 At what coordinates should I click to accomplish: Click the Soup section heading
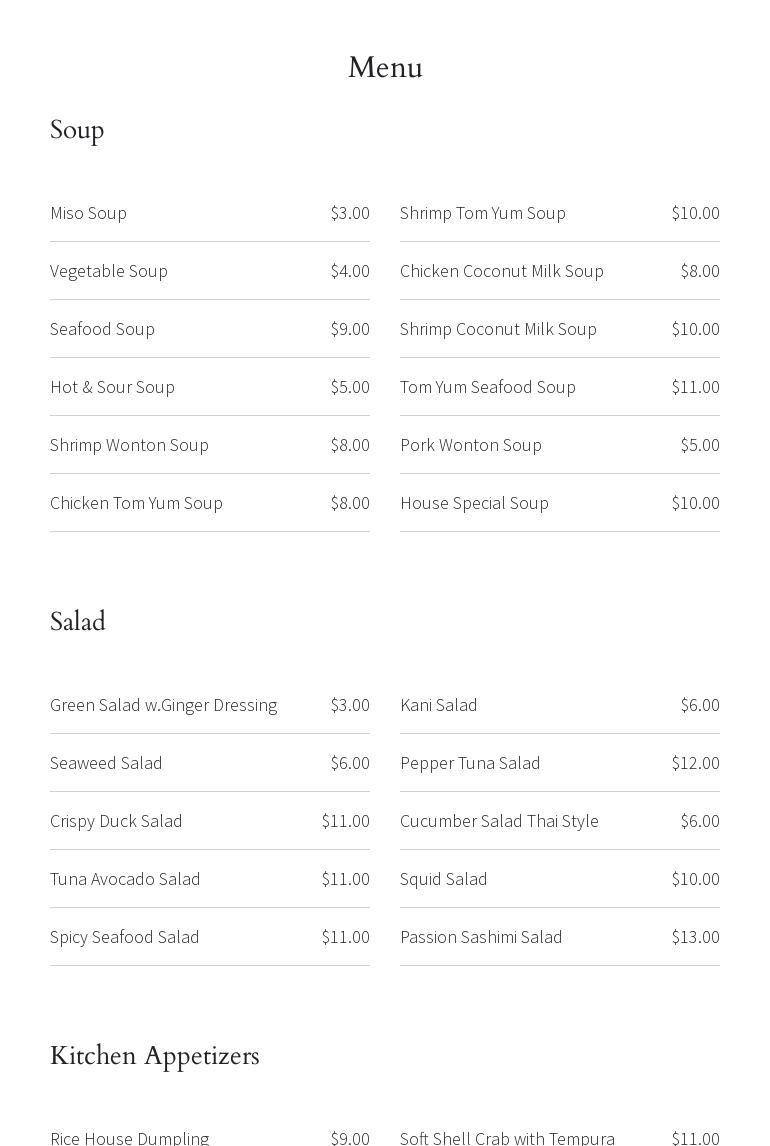77,131
